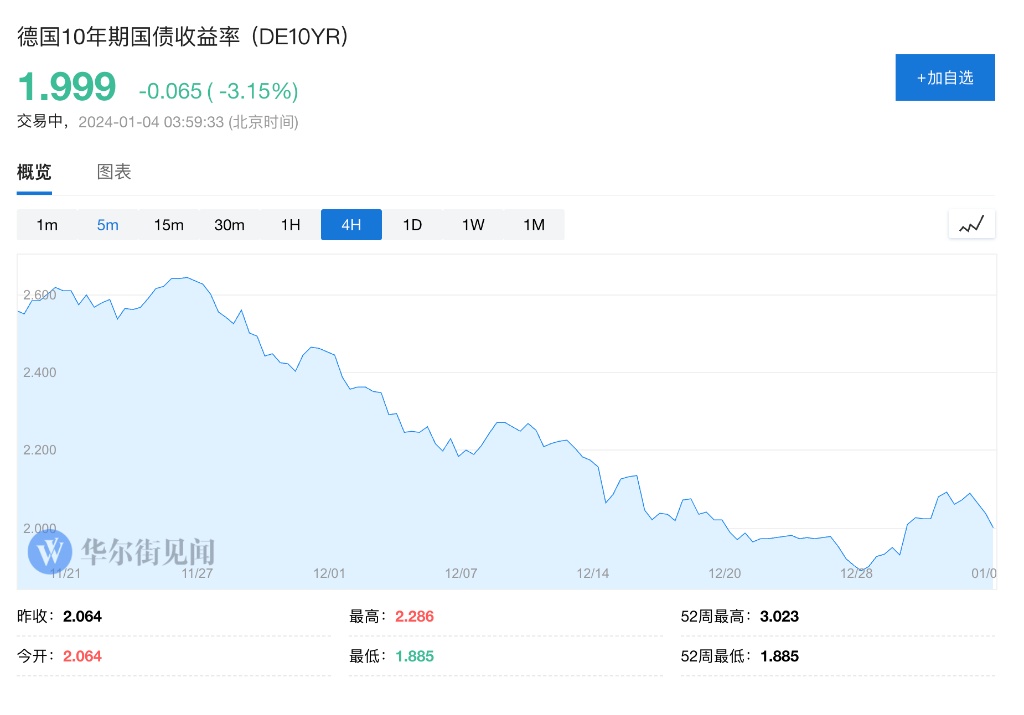The height and width of the screenshot is (715, 1024).
Task: Click the Wallstreetcn watermark logo
Action: 50,550
